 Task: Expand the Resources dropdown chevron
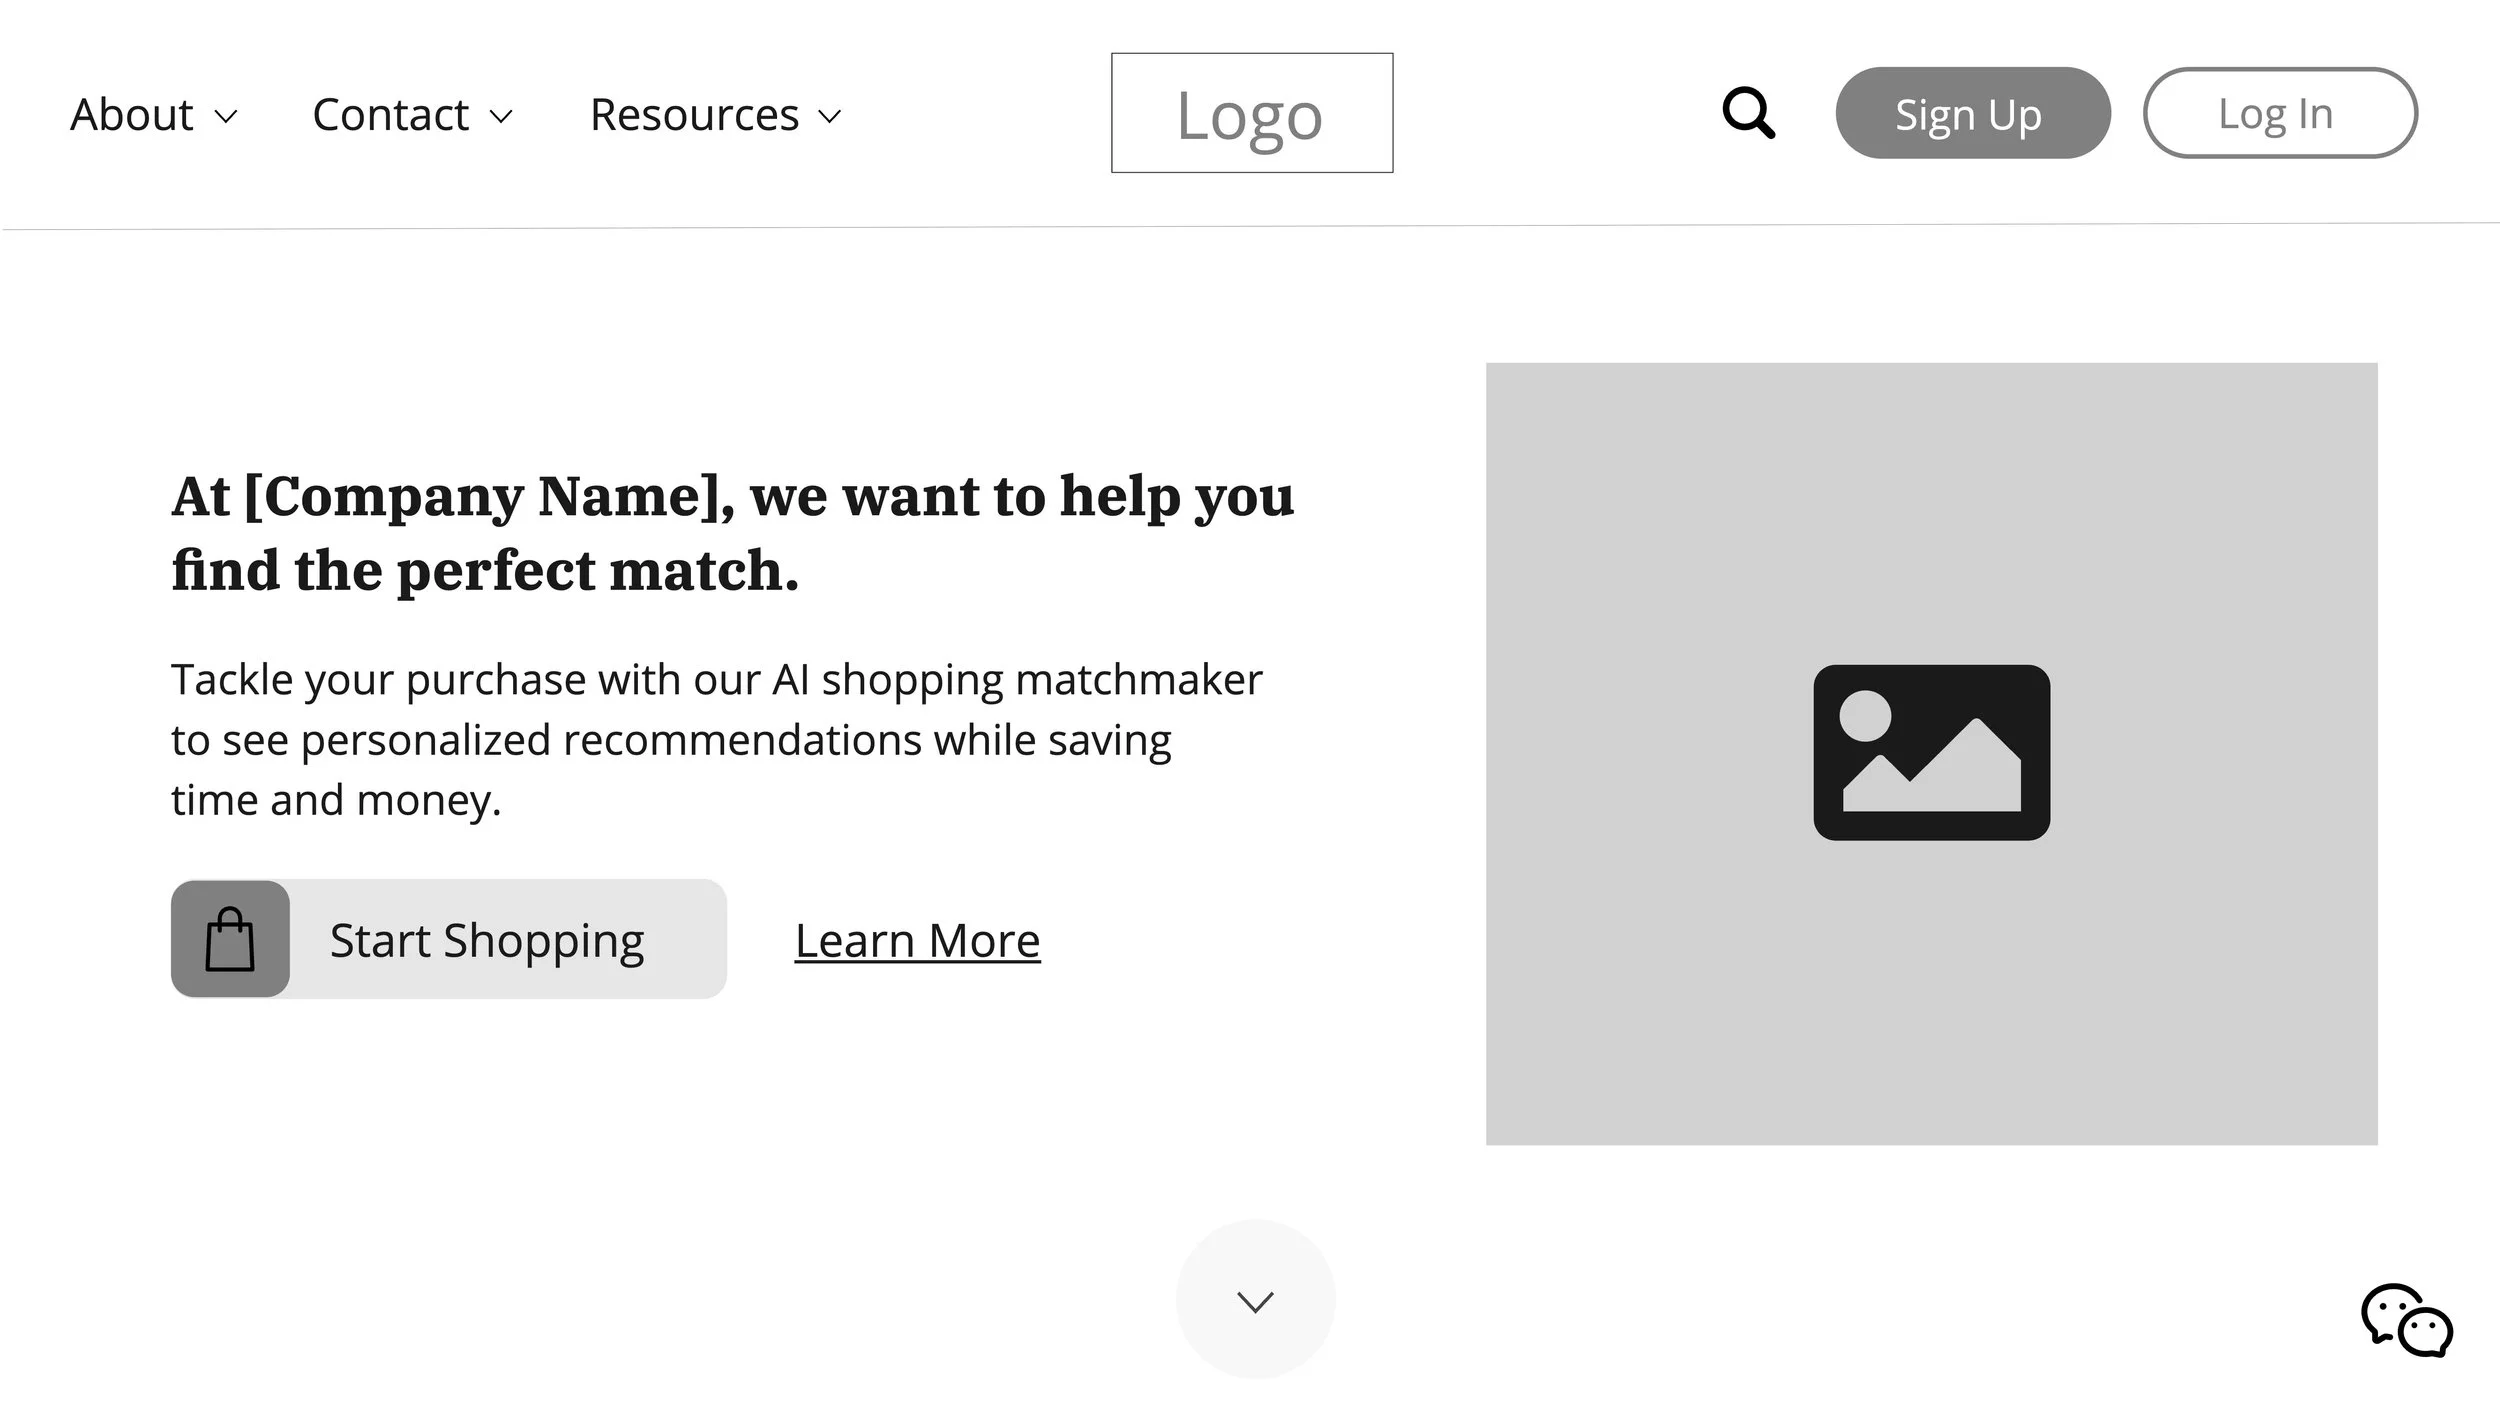[829, 117]
